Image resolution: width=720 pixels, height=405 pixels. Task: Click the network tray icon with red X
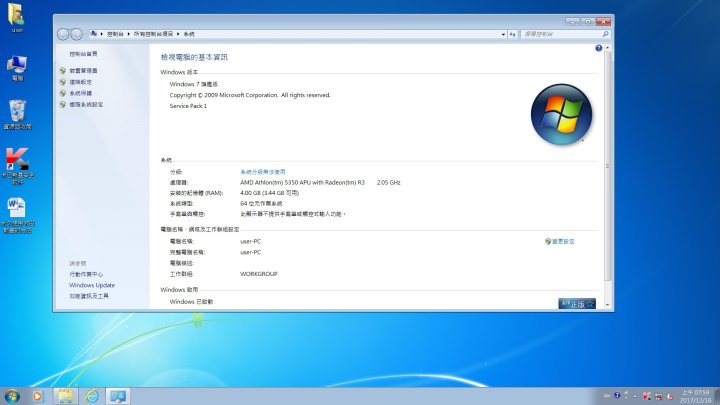coord(658,396)
